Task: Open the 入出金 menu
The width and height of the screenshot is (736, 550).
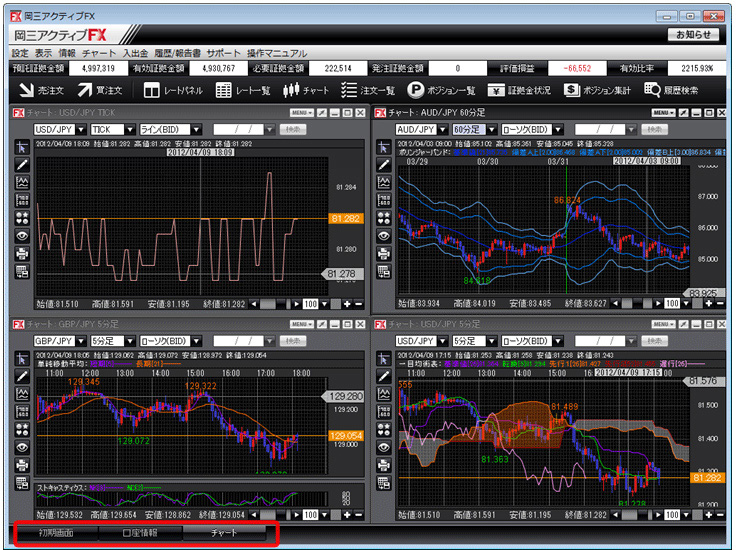Action: pos(136,53)
